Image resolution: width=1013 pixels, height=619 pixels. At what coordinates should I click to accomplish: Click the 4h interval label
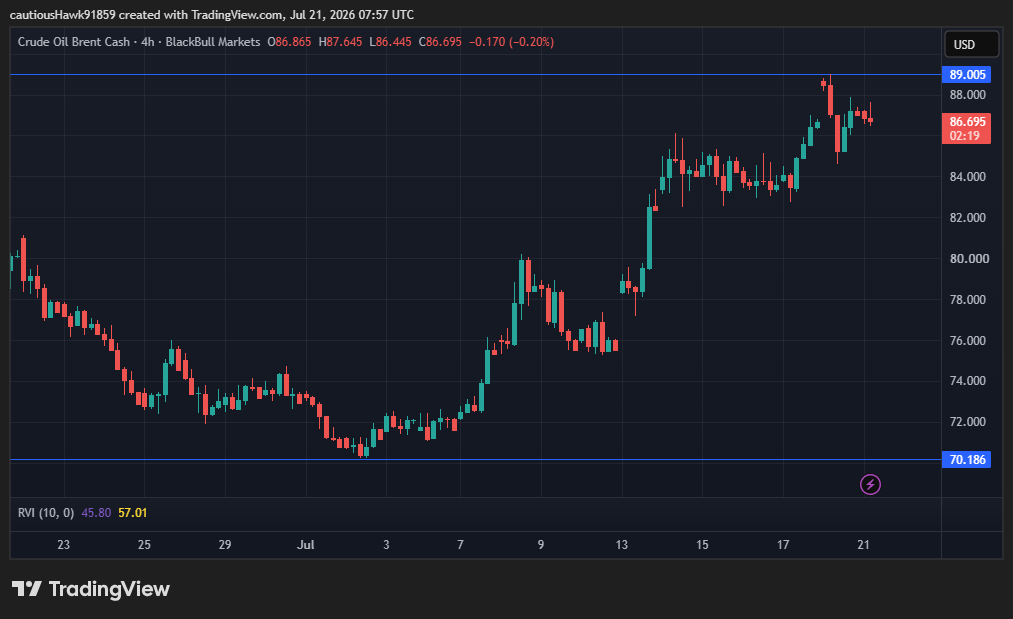pyautogui.click(x=148, y=42)
